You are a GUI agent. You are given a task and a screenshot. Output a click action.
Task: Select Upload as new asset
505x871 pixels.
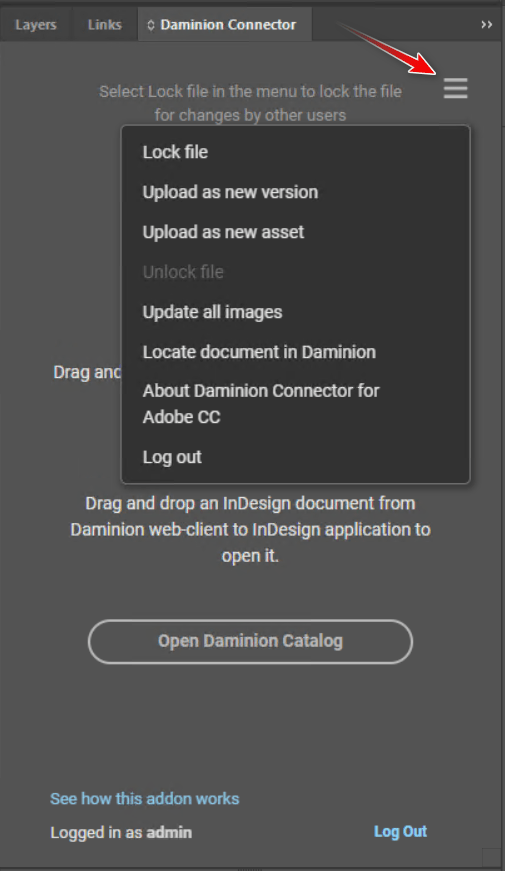[x=223, y=232]
